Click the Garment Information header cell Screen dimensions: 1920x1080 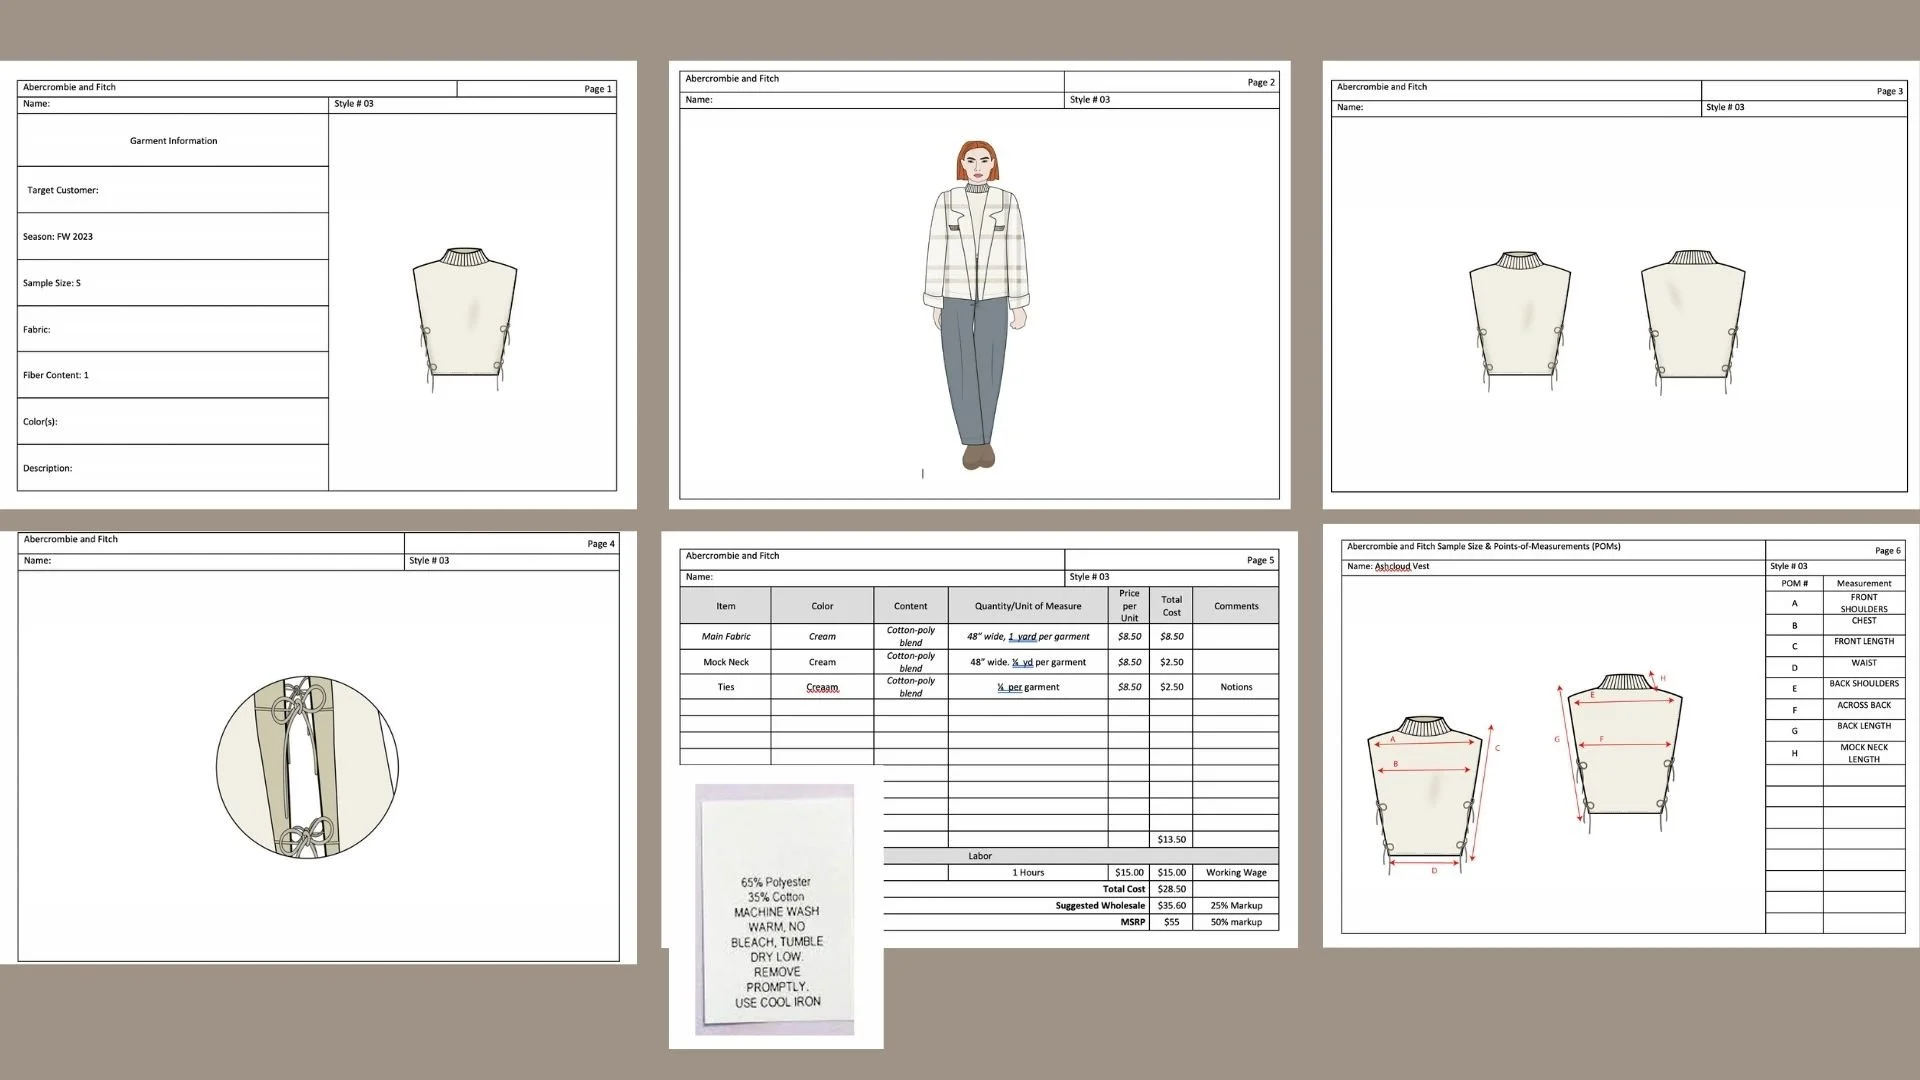point(173,141)
